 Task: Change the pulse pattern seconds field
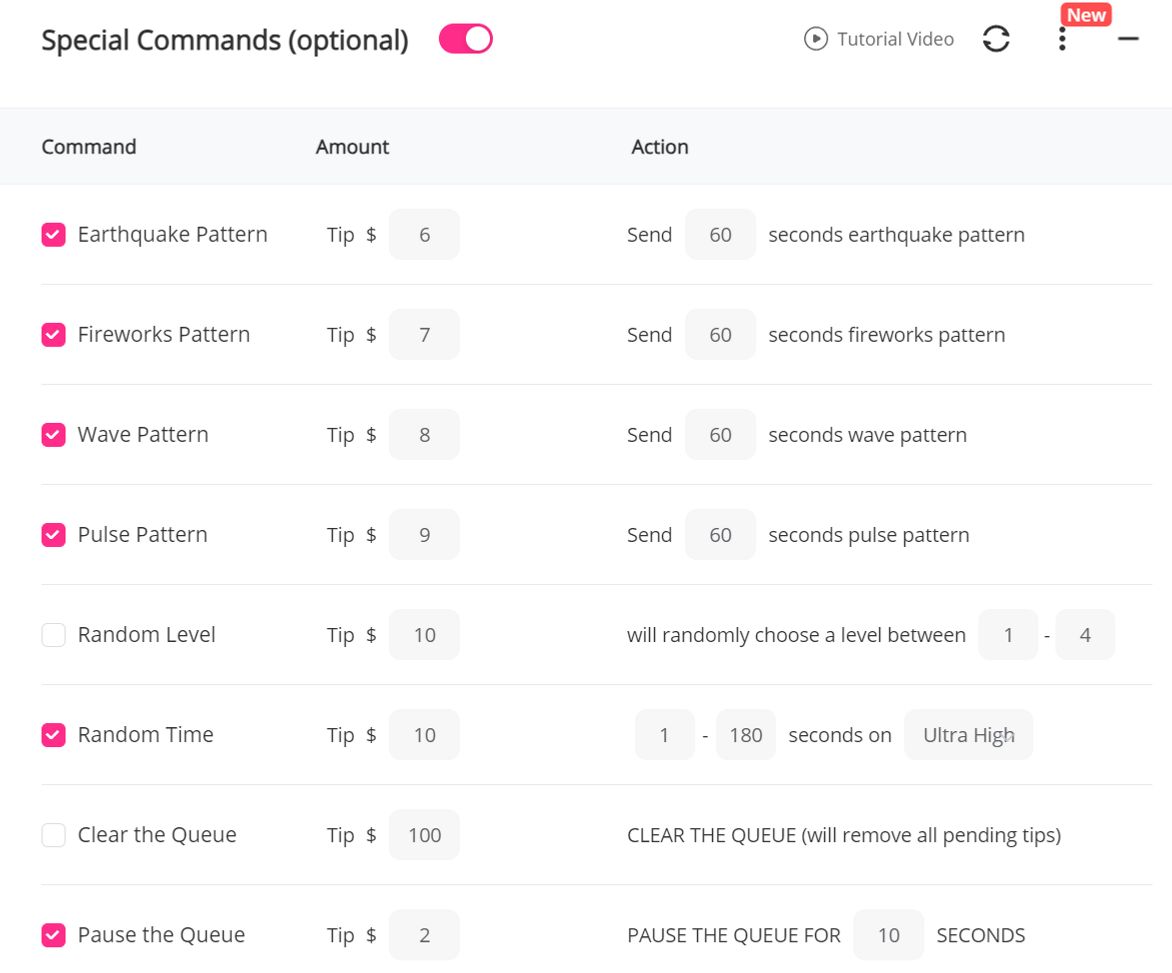pos(720,535)
